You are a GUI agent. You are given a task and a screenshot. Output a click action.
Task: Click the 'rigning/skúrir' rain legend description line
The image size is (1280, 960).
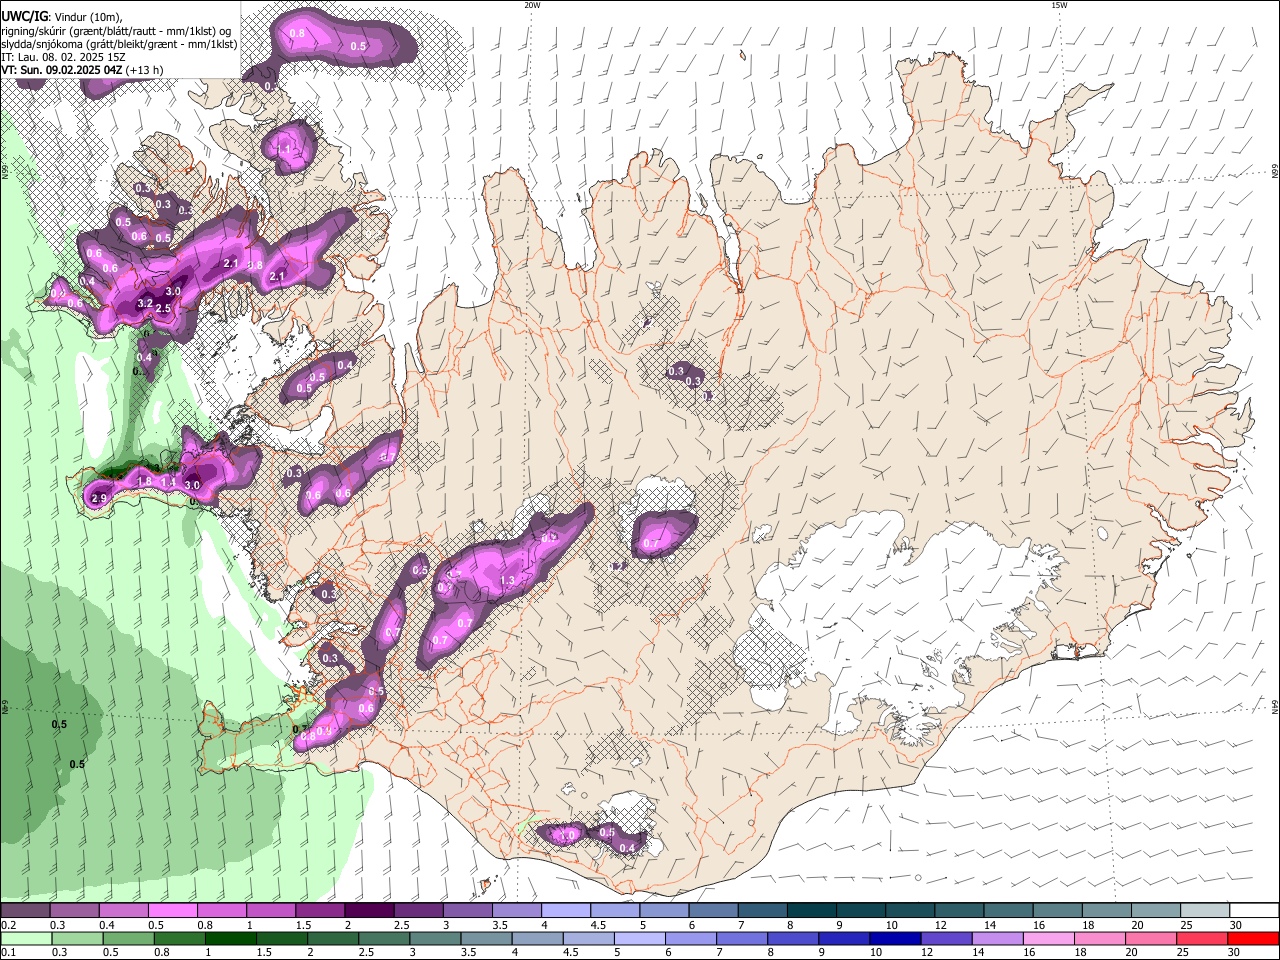pyautogui.click(x=117, y=30)
